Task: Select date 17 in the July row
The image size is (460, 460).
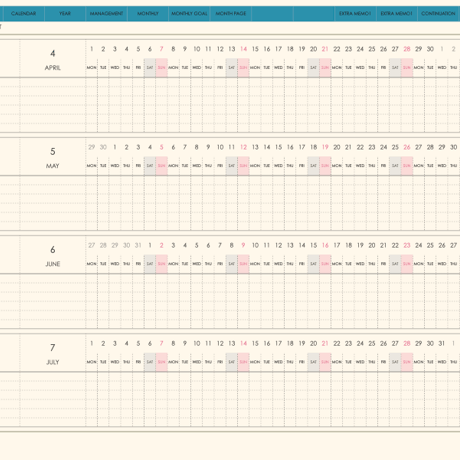Action: [x=278, y=343]
